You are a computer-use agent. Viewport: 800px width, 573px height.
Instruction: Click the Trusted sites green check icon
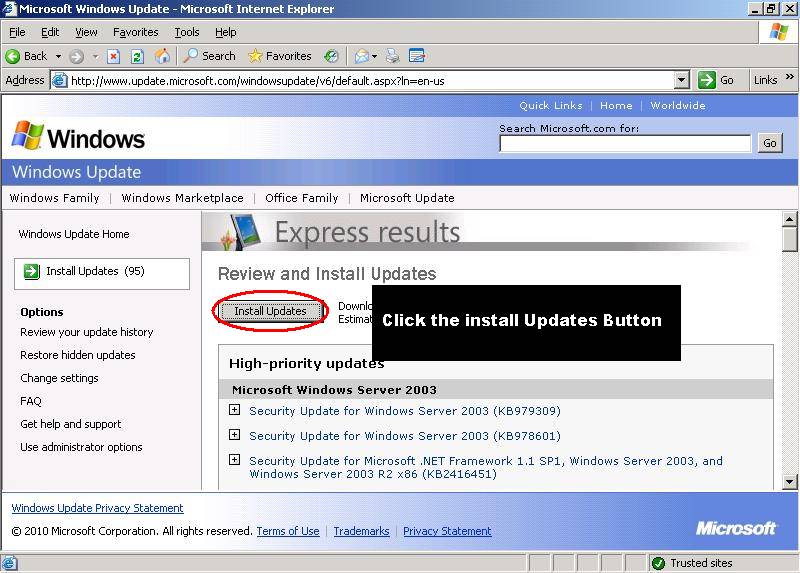(x=658, y=563)
